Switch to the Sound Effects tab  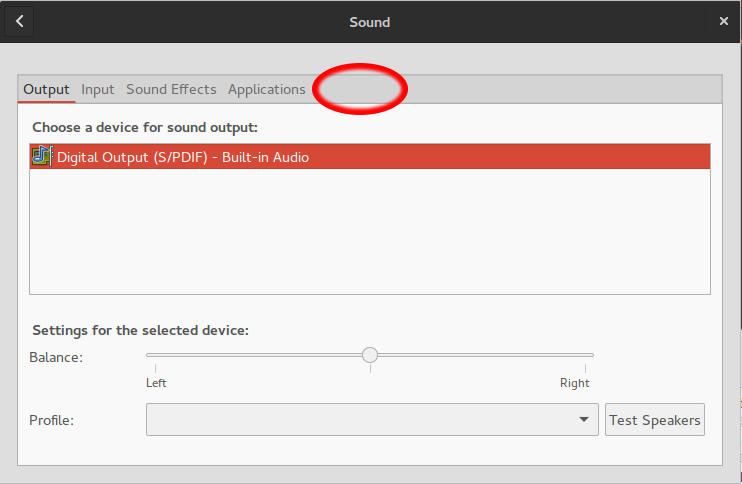click(171, 89)
